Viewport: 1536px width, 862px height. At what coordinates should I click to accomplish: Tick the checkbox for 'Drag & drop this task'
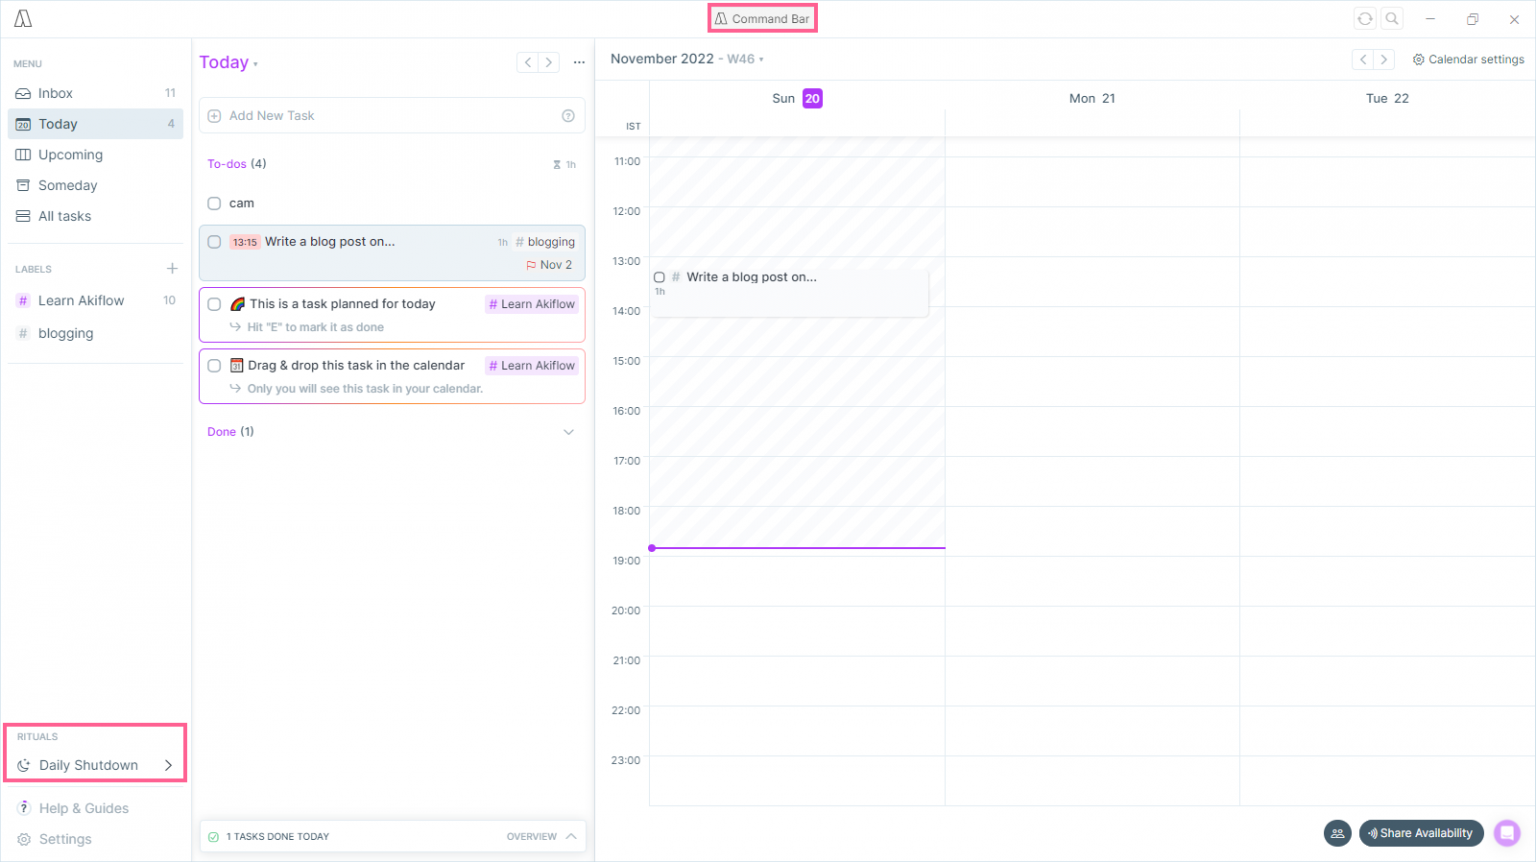(x=214, y=366)
